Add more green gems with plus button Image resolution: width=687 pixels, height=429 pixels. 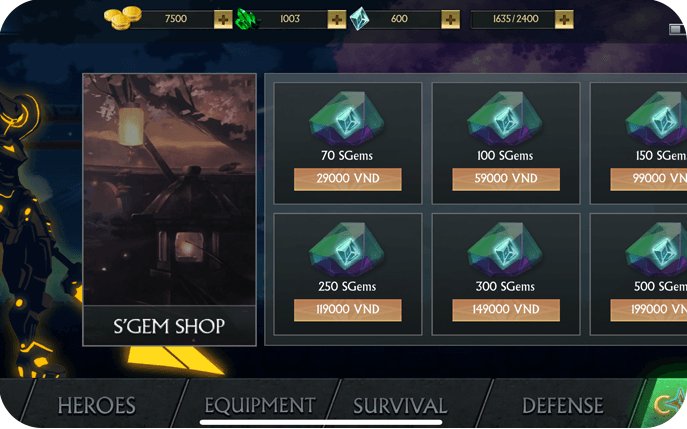337,19
